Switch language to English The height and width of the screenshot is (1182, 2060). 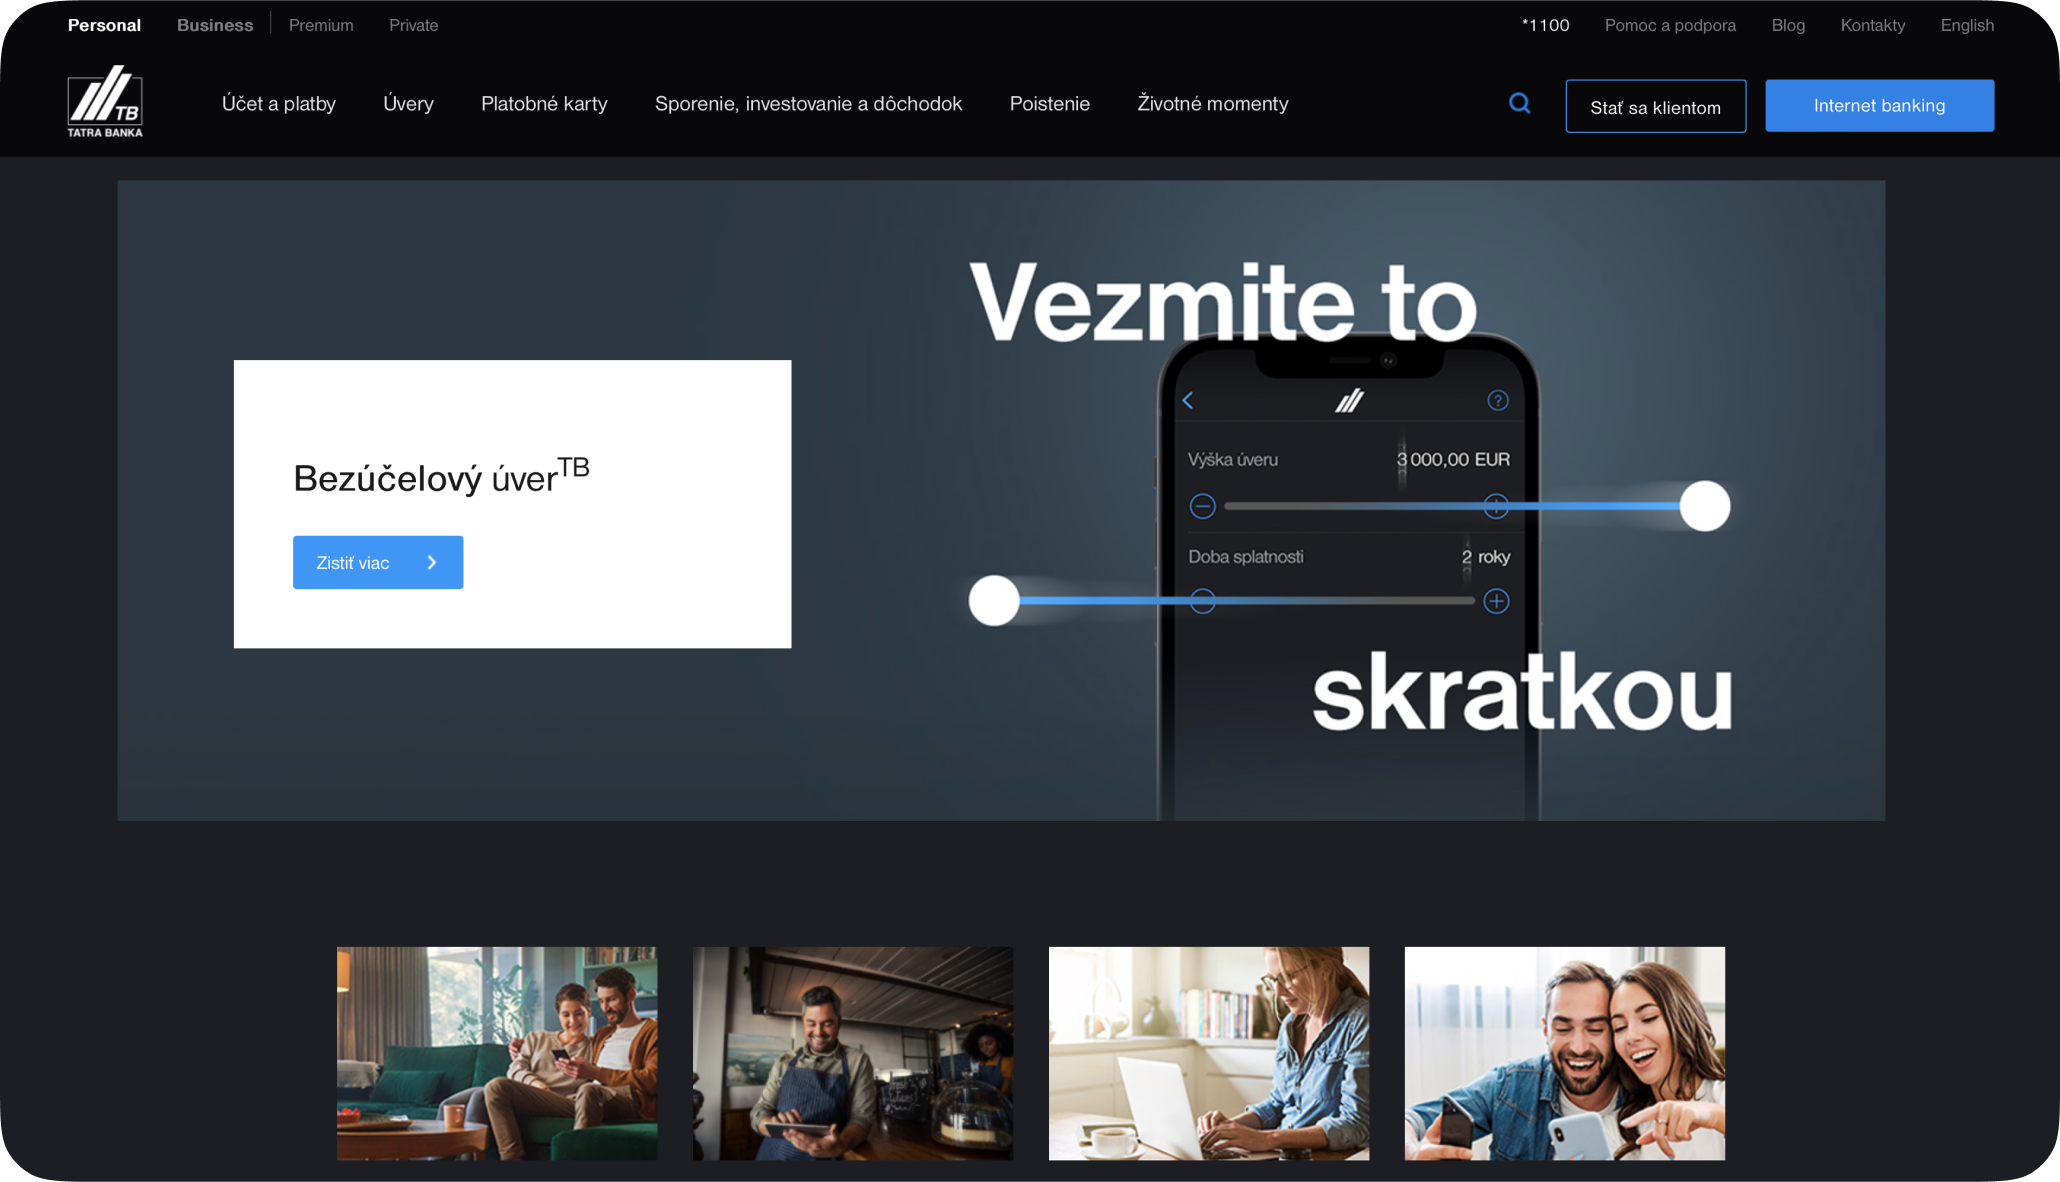pyautogui.click(x=1967, y=25)
